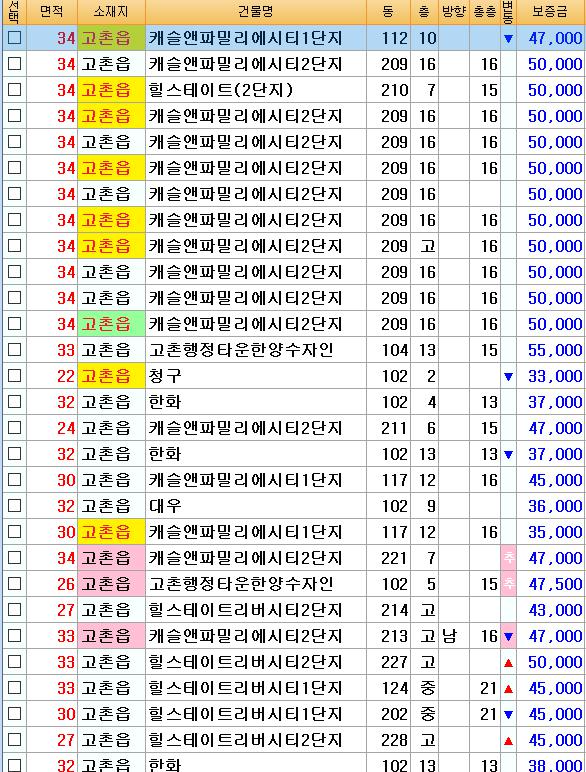Select the 힐스테이트(2단지) building name
This screenshot has height=772, width=586.
221,90
